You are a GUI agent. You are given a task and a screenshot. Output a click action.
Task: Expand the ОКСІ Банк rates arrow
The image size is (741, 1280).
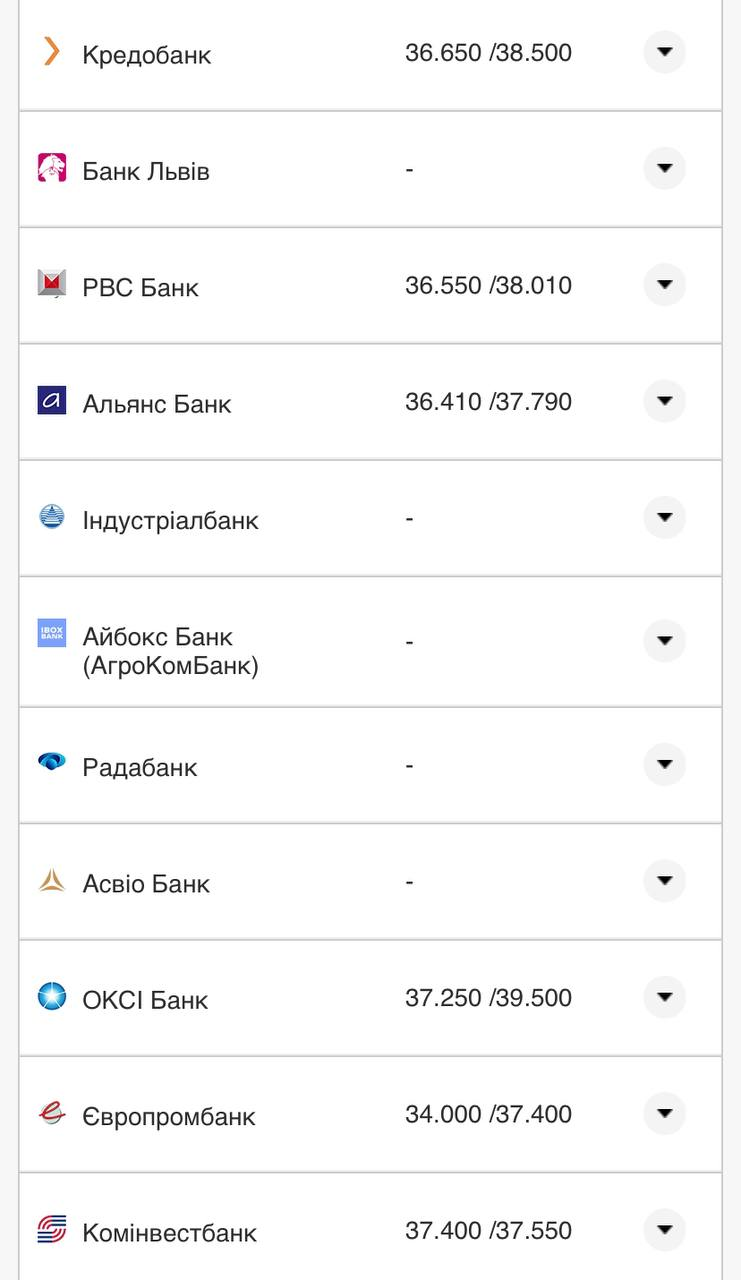(x=664, y=997)
